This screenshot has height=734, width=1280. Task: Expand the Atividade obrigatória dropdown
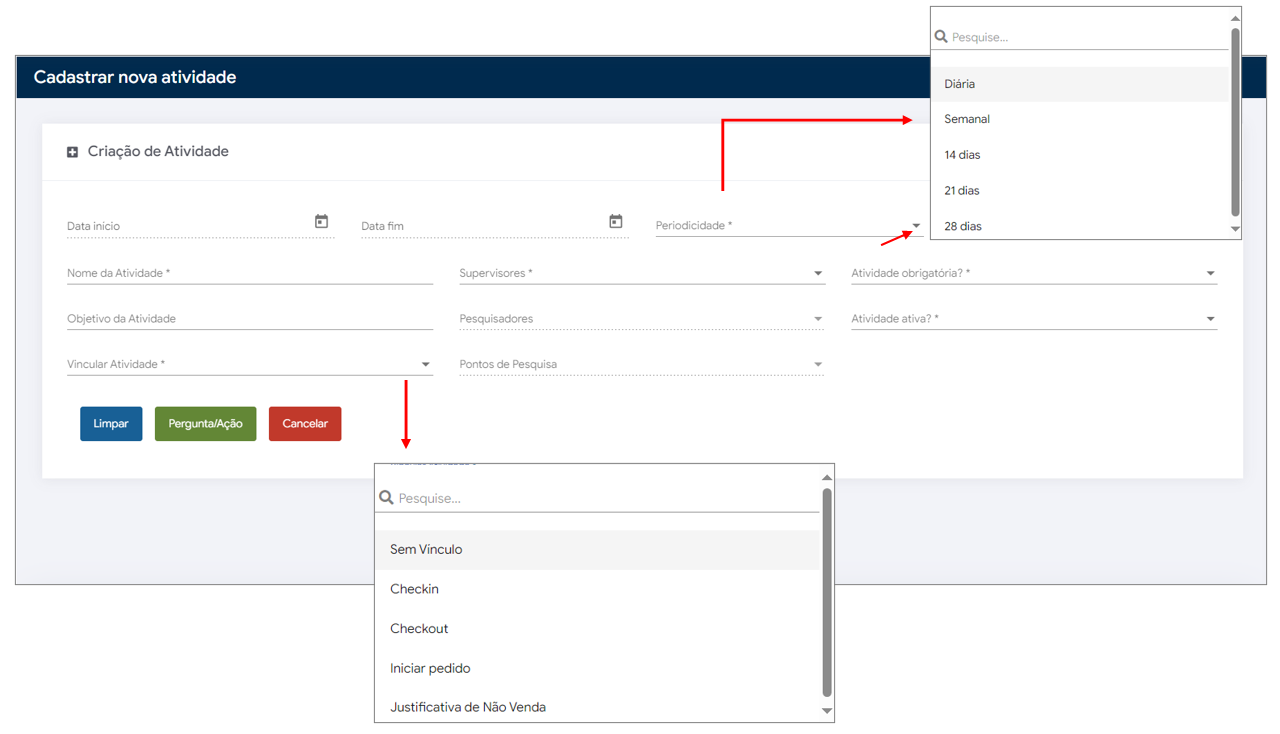click(1210, 274)
